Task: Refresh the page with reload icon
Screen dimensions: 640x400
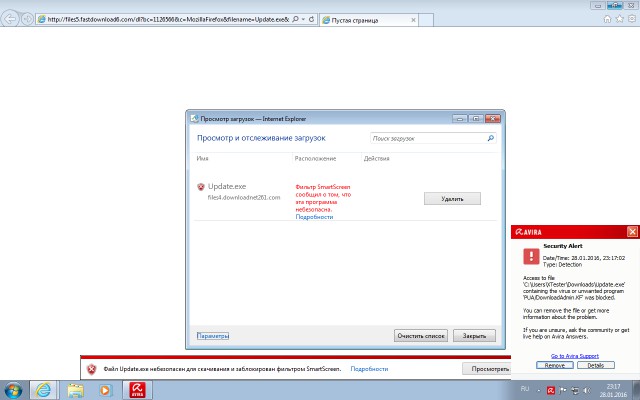Action: tap(311, 19)
